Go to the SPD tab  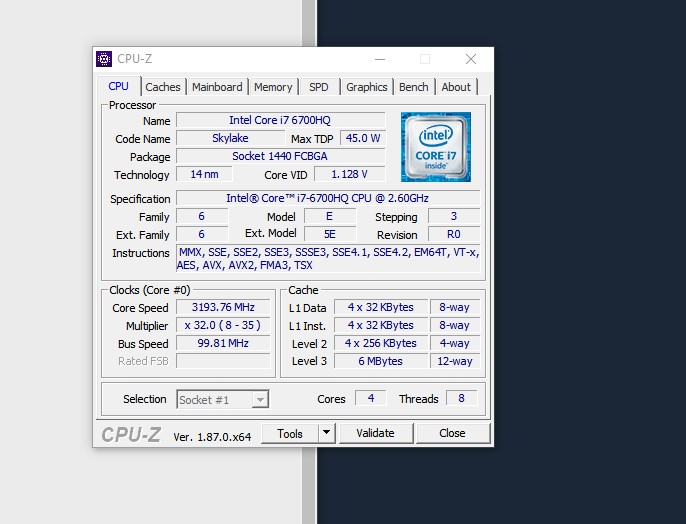(x=318, y=87)
